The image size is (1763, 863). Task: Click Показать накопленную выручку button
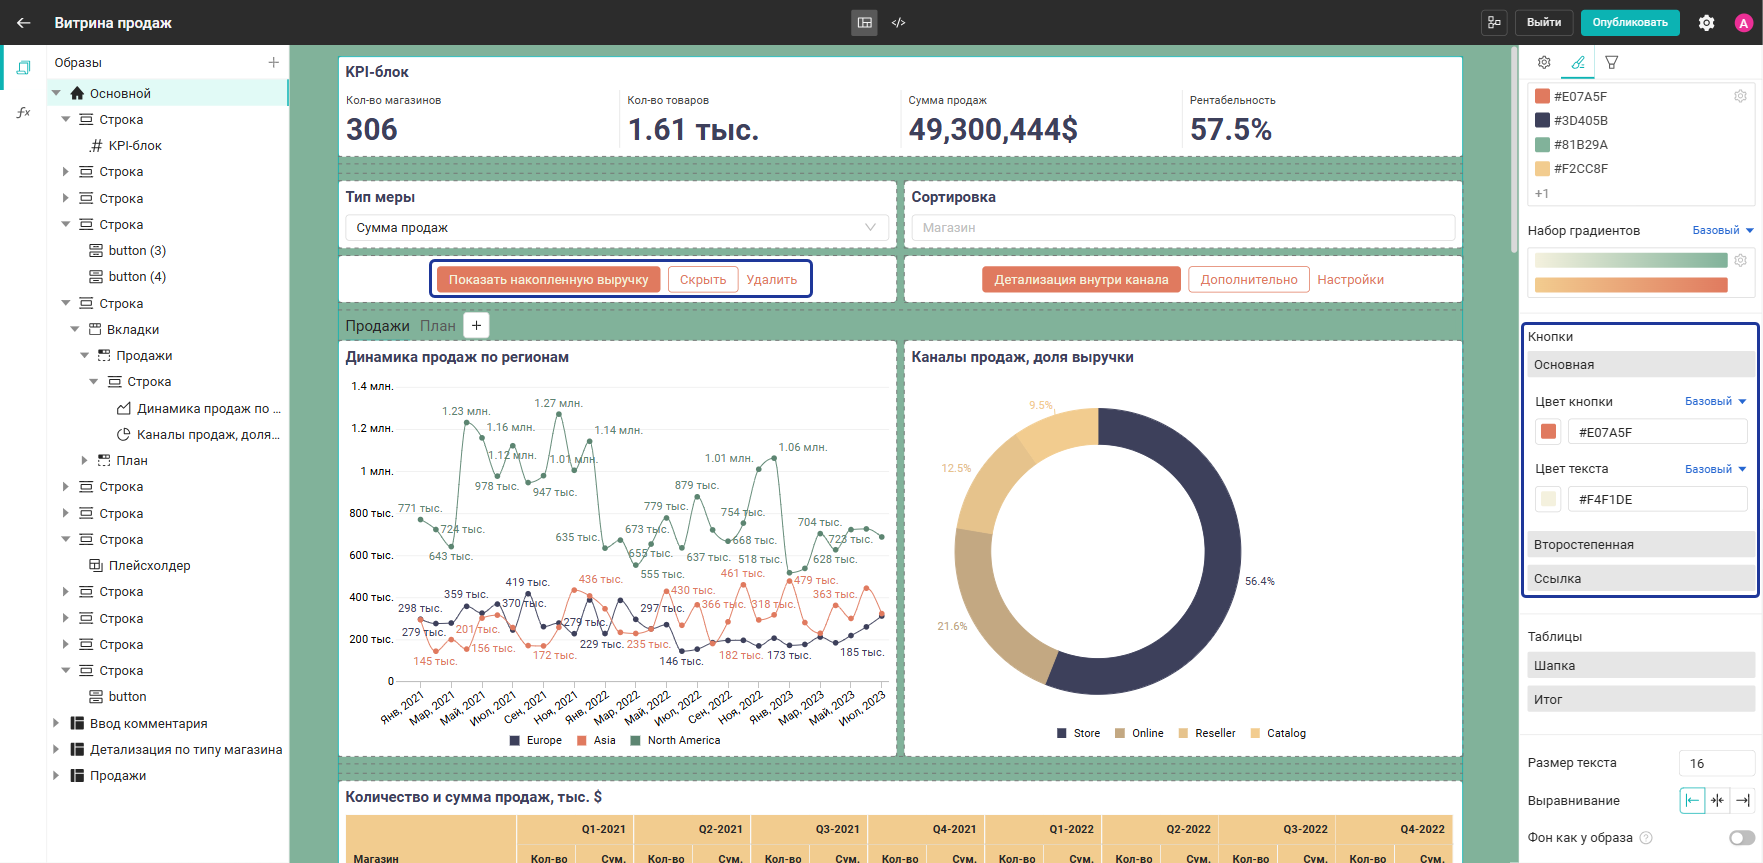coord(548,280)
